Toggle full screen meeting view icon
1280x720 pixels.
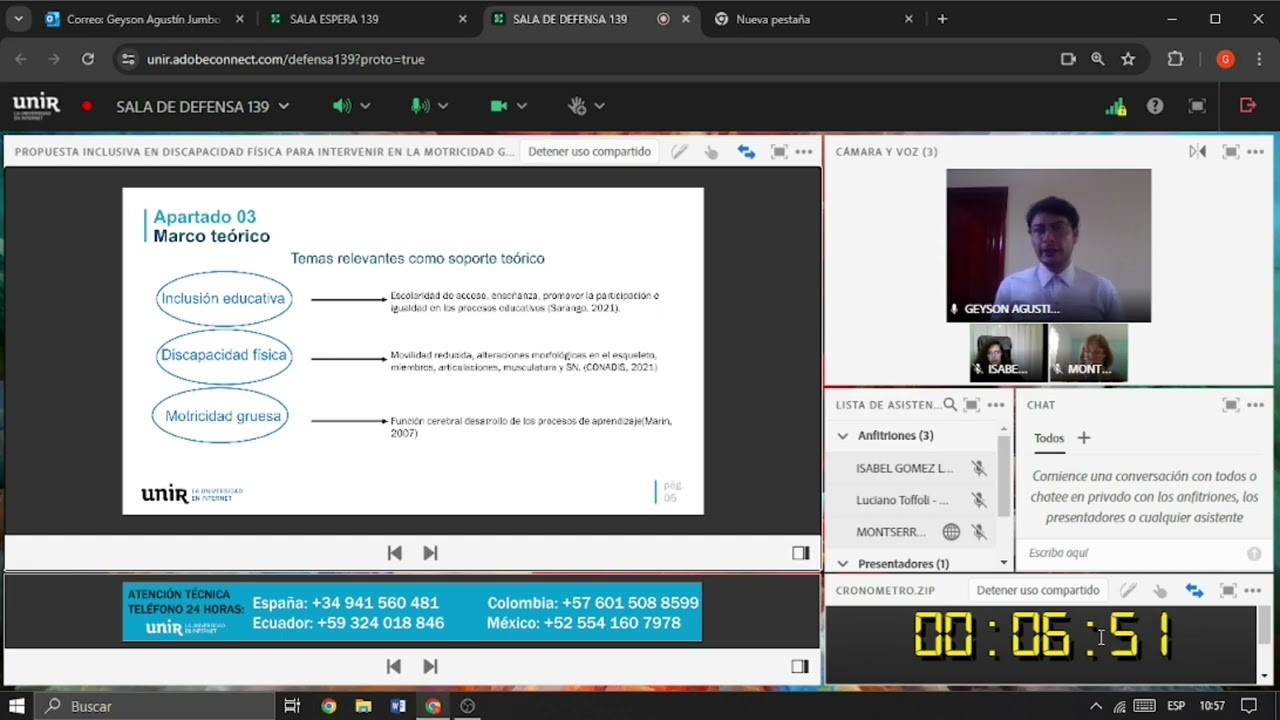coord(1197,106)
